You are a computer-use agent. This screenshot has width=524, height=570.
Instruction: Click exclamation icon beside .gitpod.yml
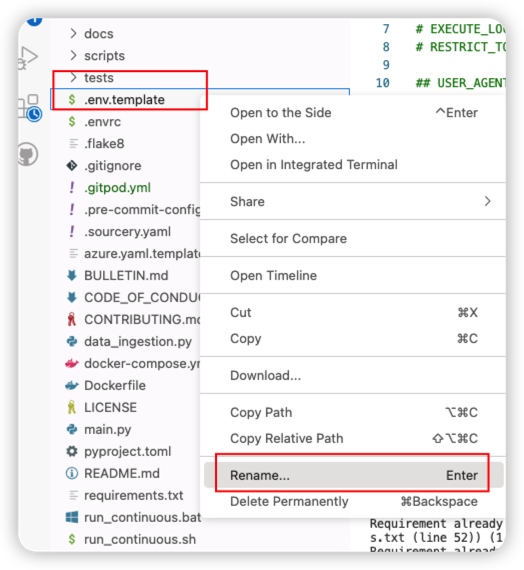pos(72,188)
